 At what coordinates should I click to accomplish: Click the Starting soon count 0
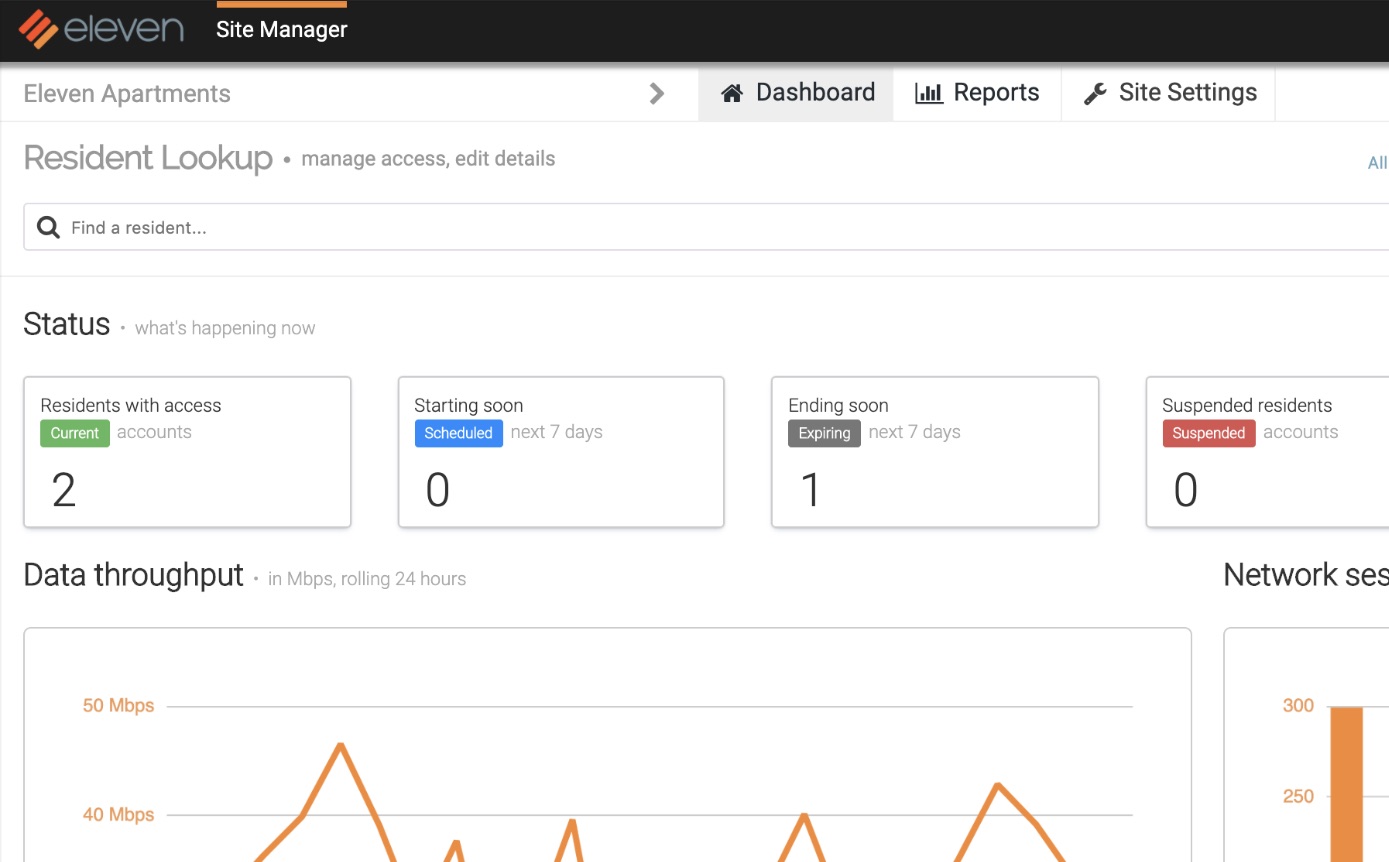click(438, 490)
